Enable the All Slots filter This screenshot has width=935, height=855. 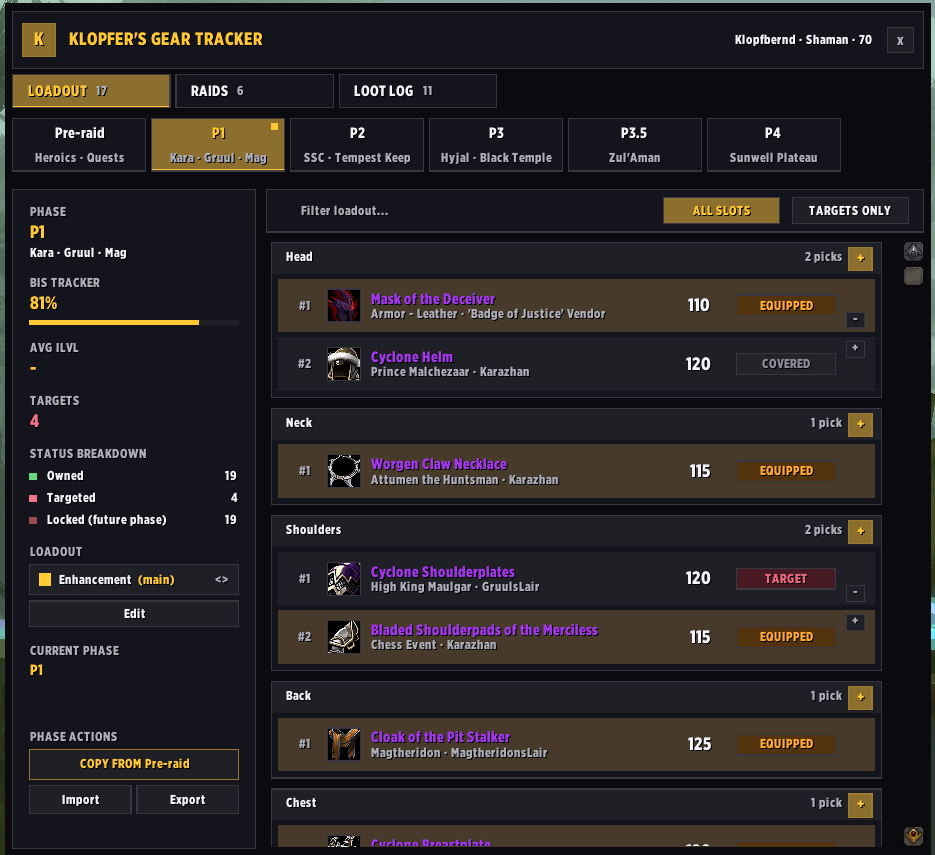pyautogui.click(x=721, y=210)
